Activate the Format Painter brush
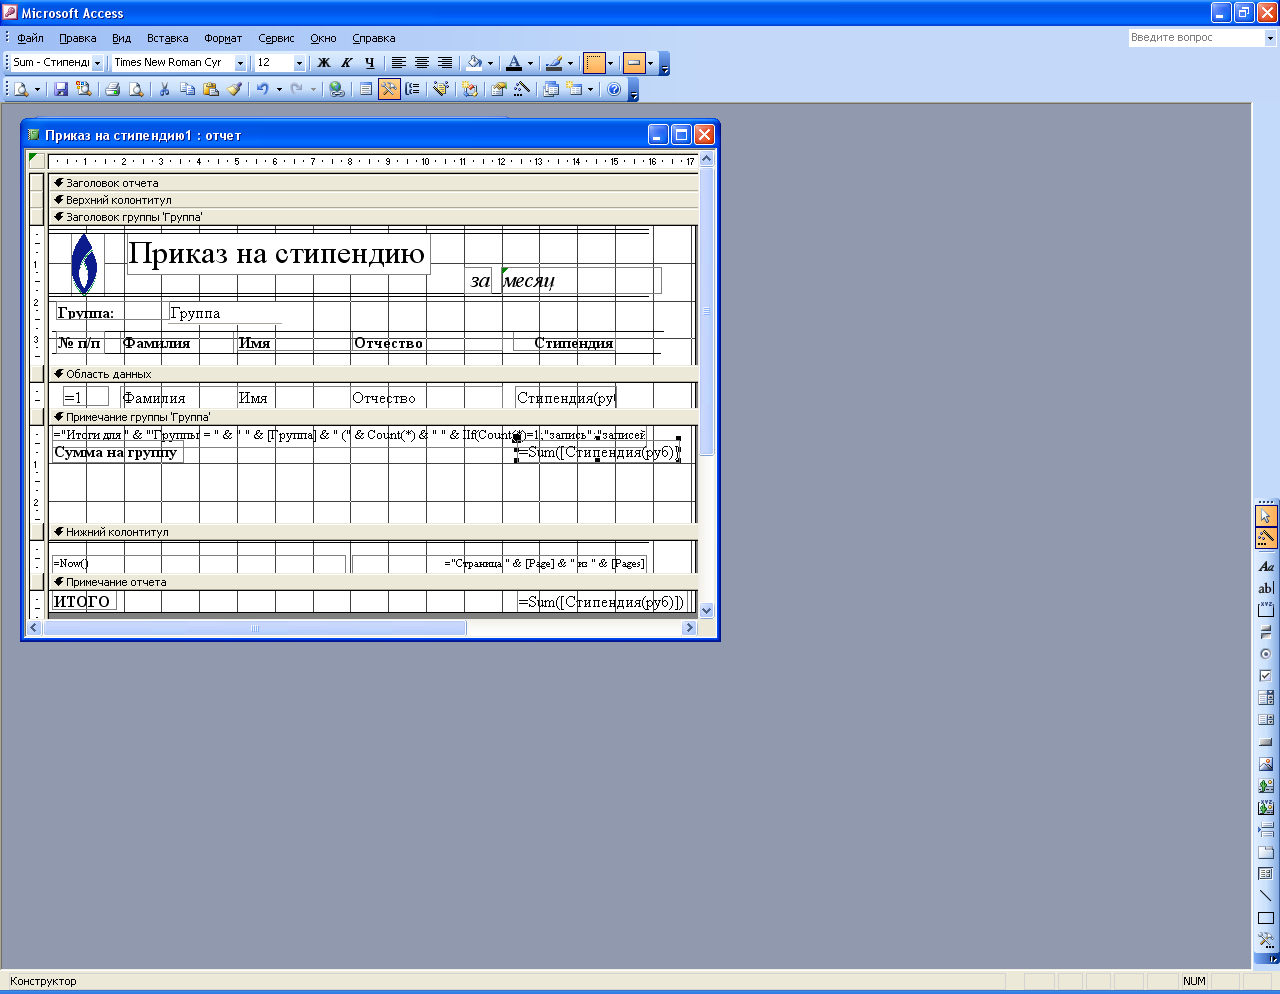 pos(234,89)
